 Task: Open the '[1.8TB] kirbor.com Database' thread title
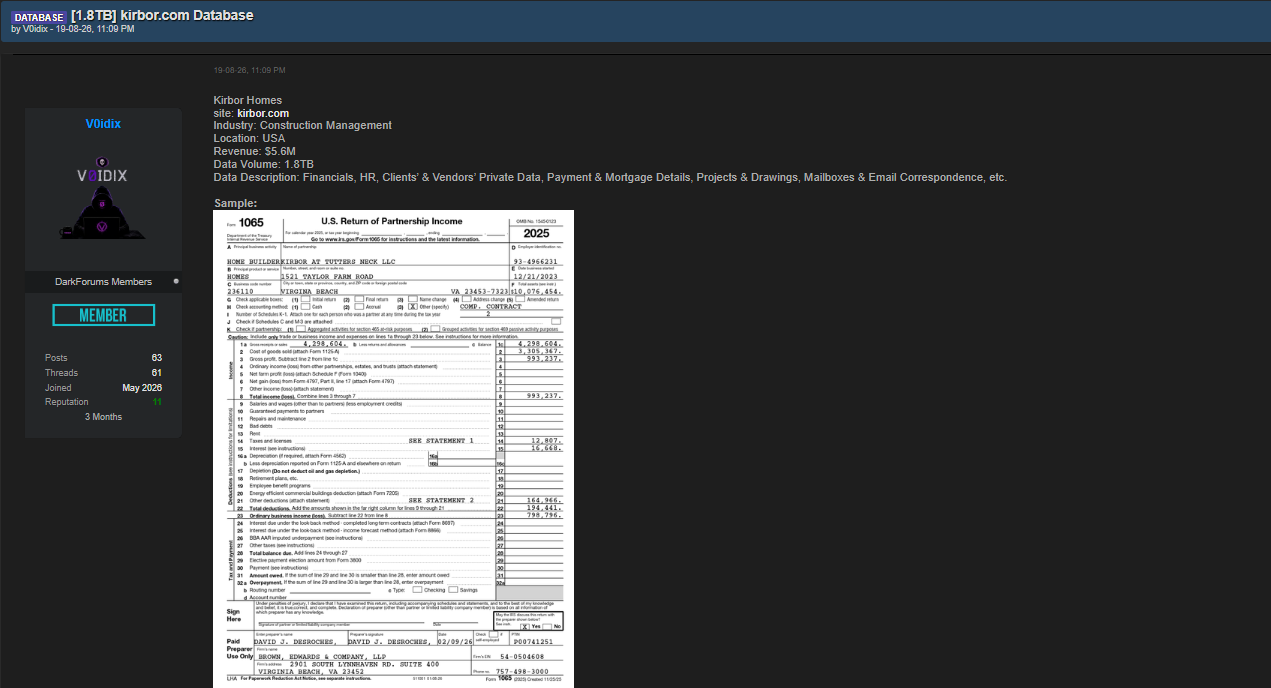(x=162, y=16)
